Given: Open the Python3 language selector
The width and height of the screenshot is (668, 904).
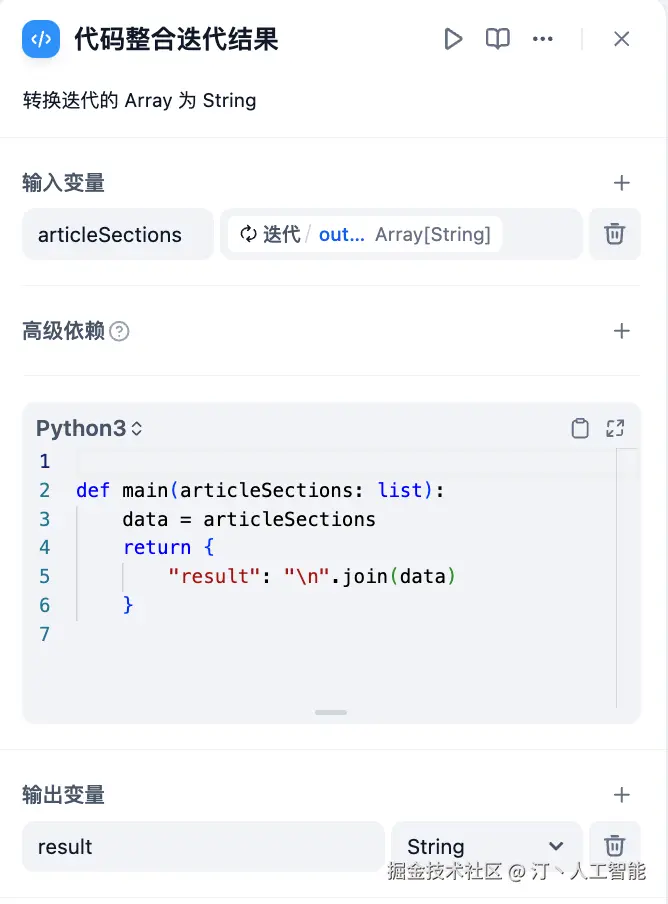Looking at the screenshot, I should 89,428.
